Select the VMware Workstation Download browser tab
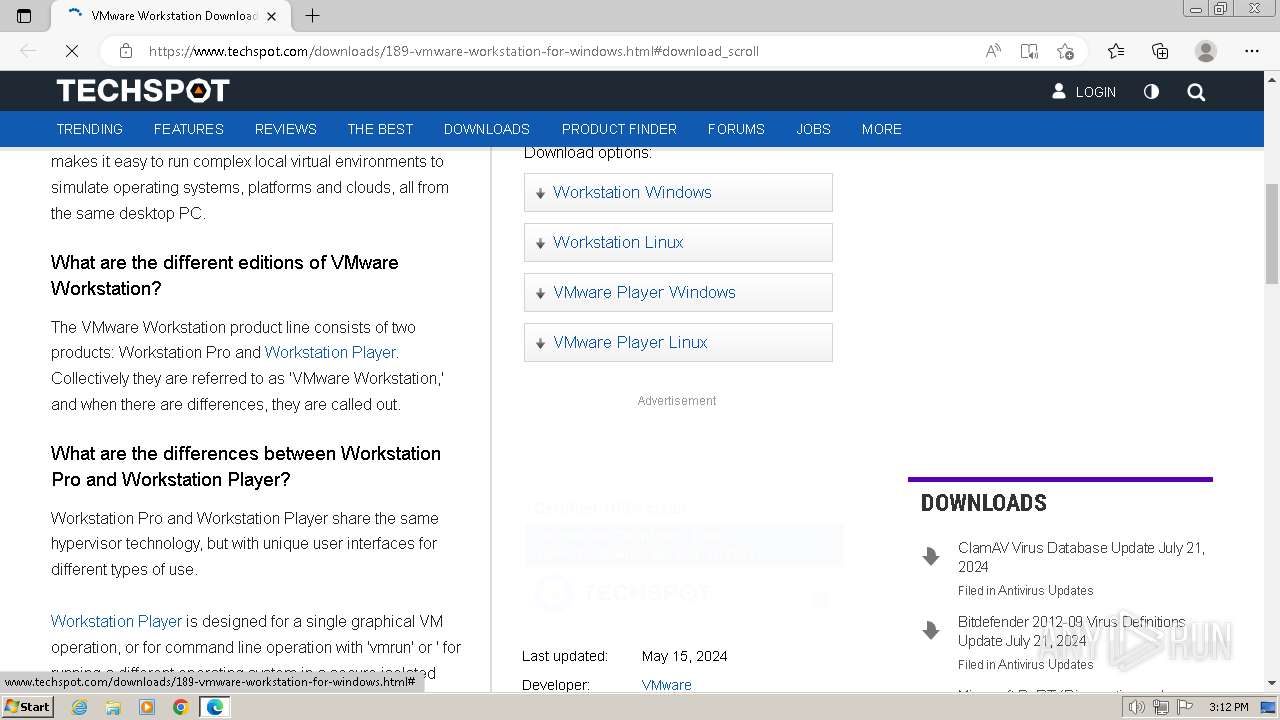This screenshot has height=720, width=1280. [x=170, y=15]
